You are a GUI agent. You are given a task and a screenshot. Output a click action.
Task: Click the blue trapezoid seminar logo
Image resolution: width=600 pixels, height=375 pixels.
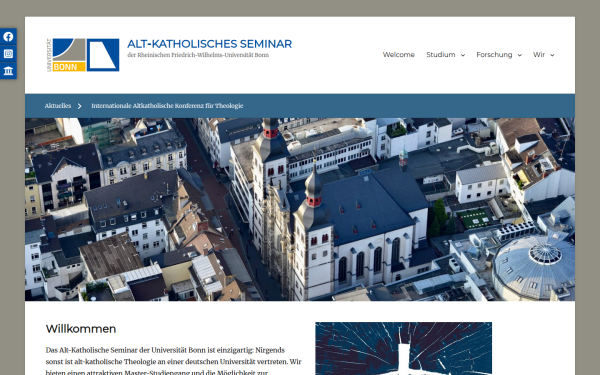coord(103,55)
